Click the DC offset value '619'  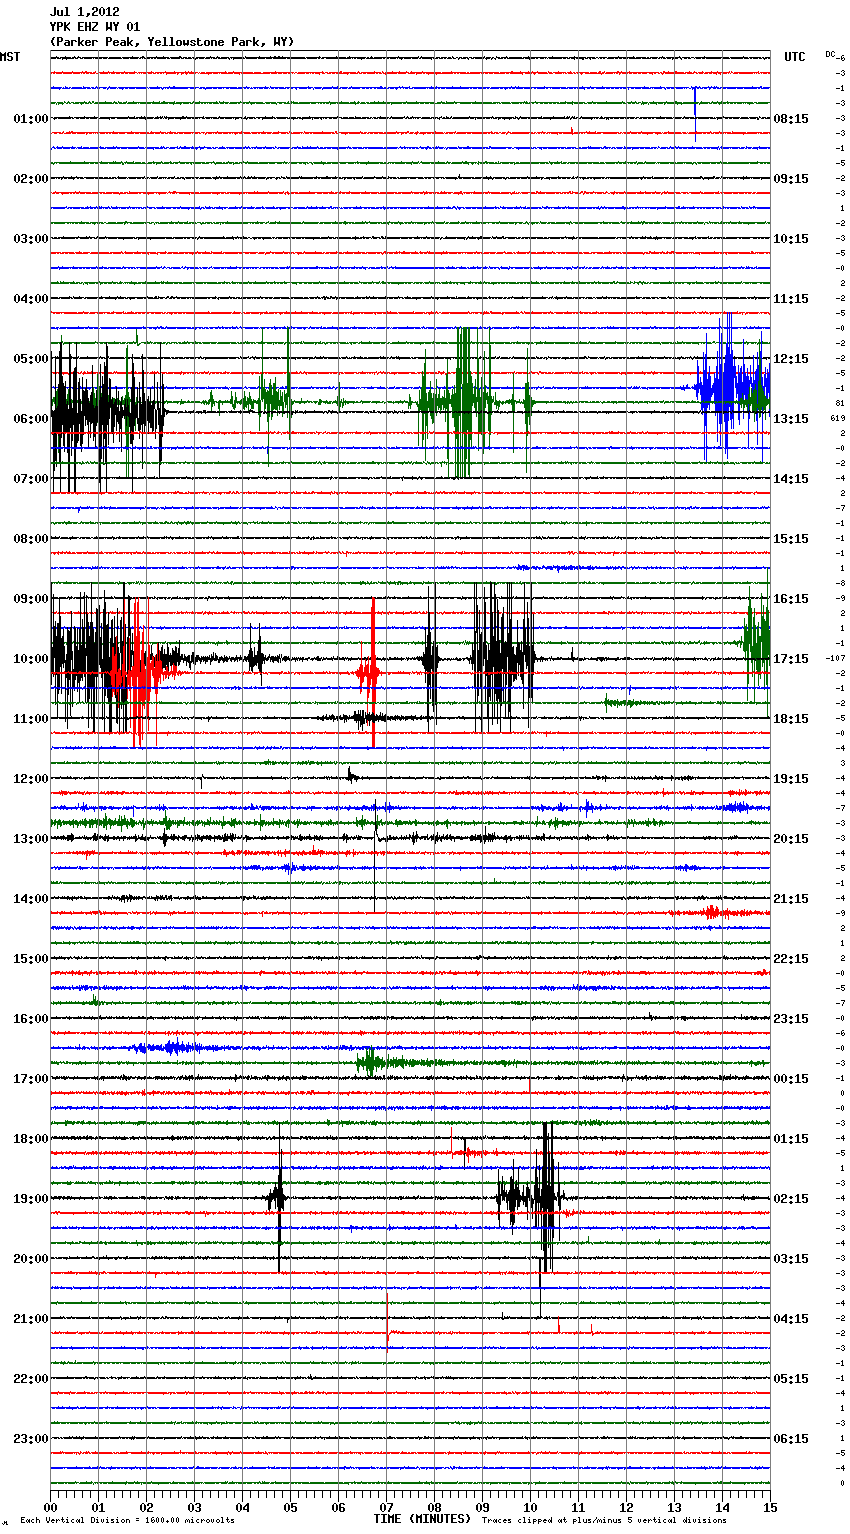point(837,418)
